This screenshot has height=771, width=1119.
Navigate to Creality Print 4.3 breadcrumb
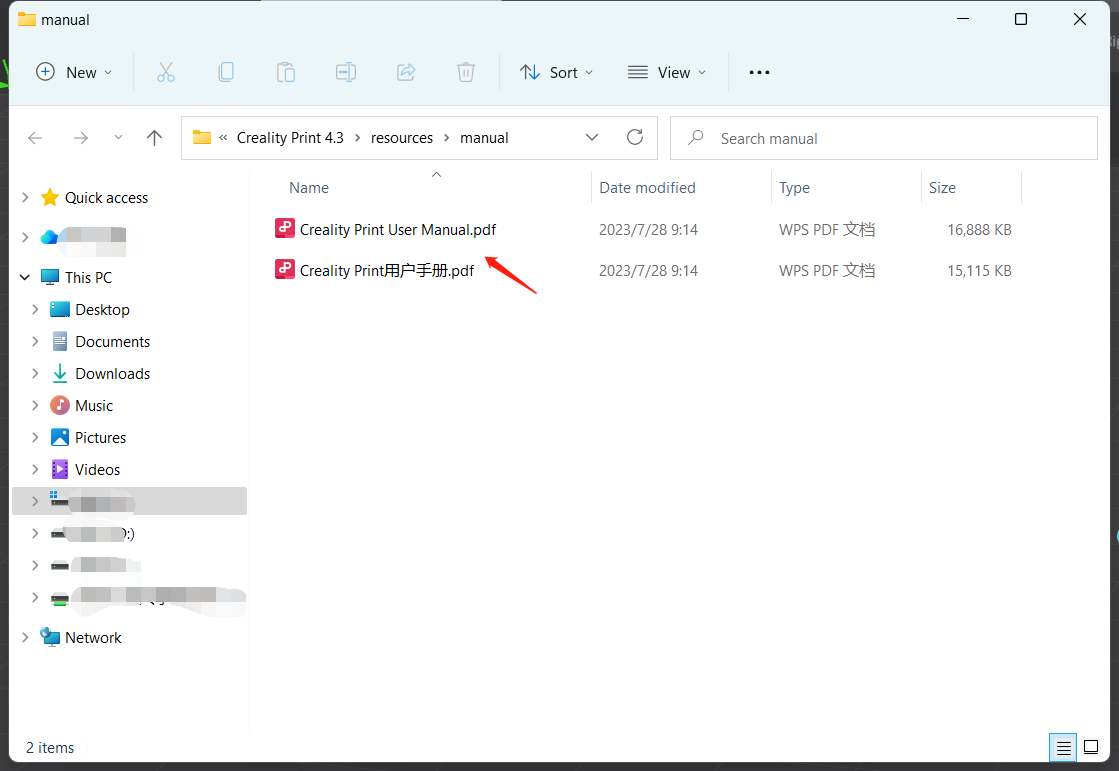tap(290, 138)
